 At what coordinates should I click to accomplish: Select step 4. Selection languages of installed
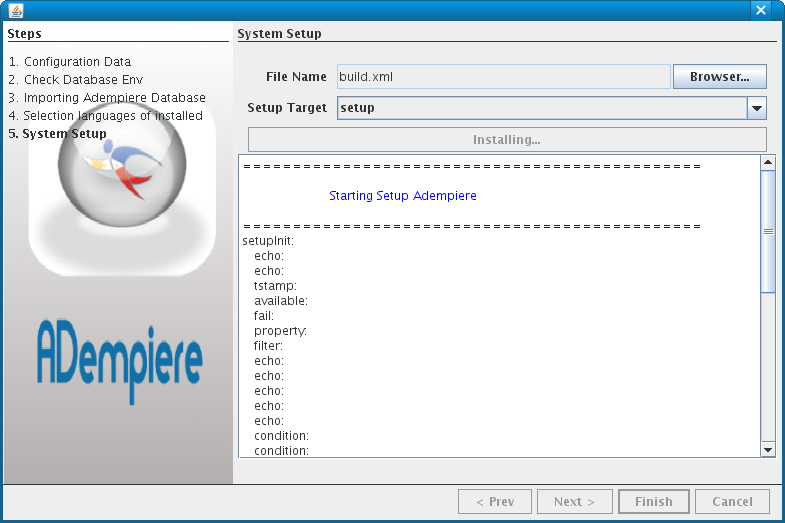click(106, 116)
